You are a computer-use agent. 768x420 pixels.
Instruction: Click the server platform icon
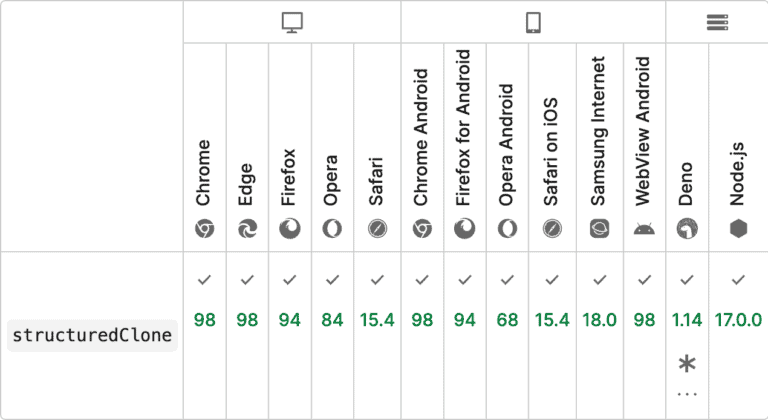pyautogui.click(x=717, y=23)
